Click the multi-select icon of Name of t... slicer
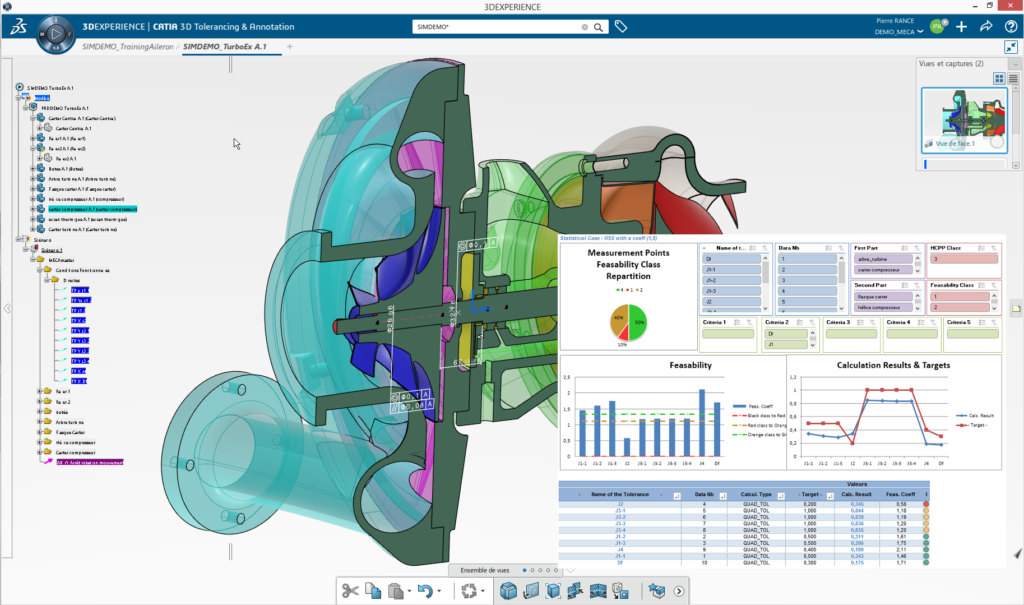The height and width of the screenshot is (605, 1024). point(753,248)
